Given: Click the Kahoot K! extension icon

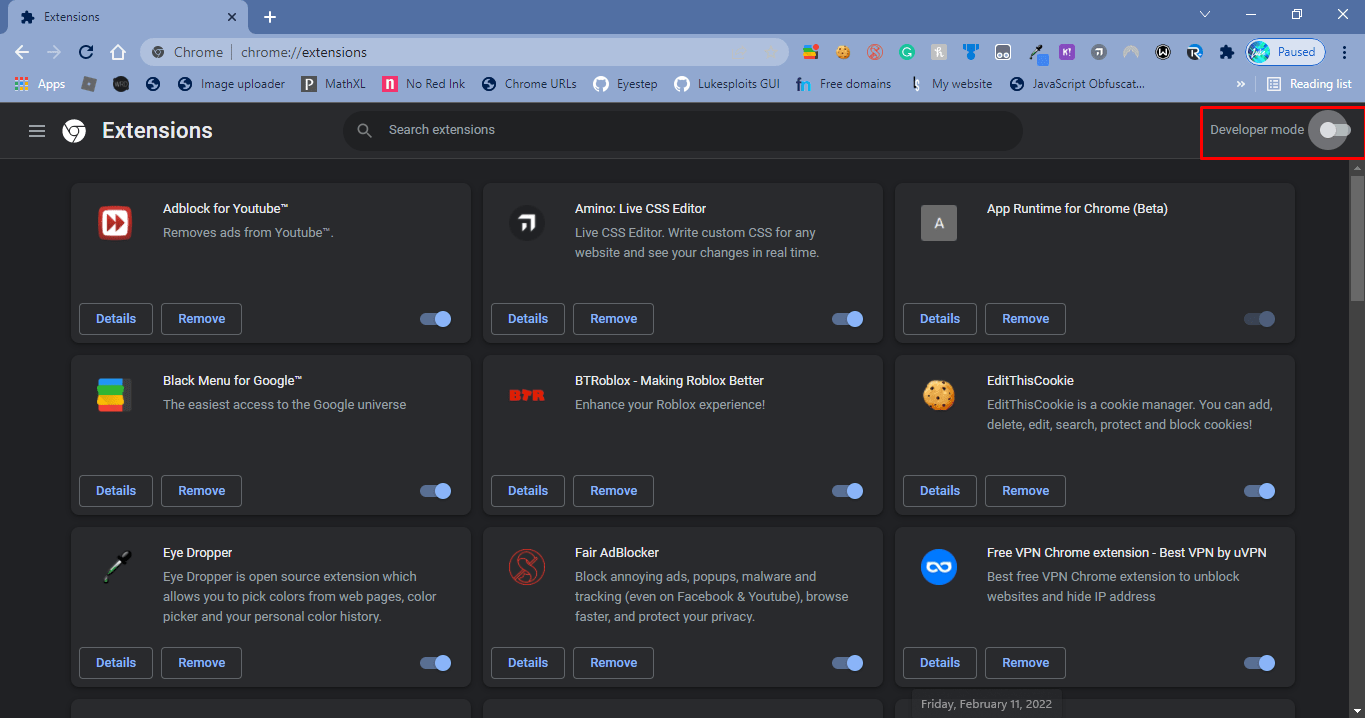Looking at the screenshot, I should point(1066,51).
